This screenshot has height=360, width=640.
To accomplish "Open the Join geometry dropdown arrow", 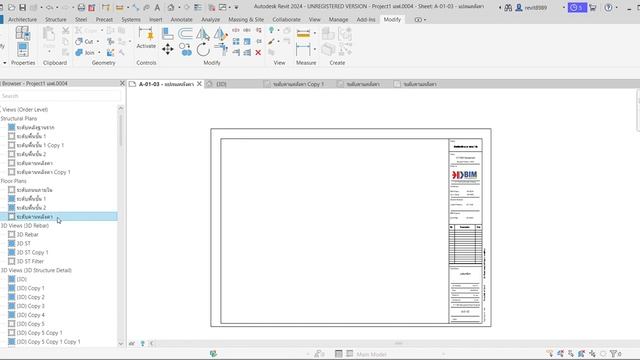I will pos(99,53).
